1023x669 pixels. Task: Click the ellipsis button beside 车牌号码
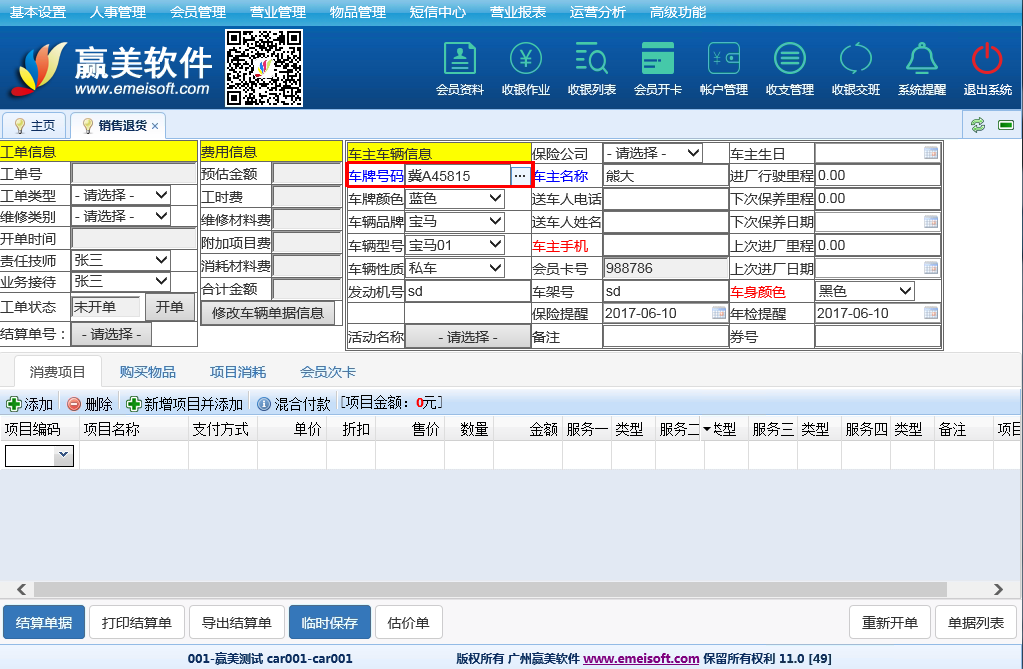coord(519,176)
